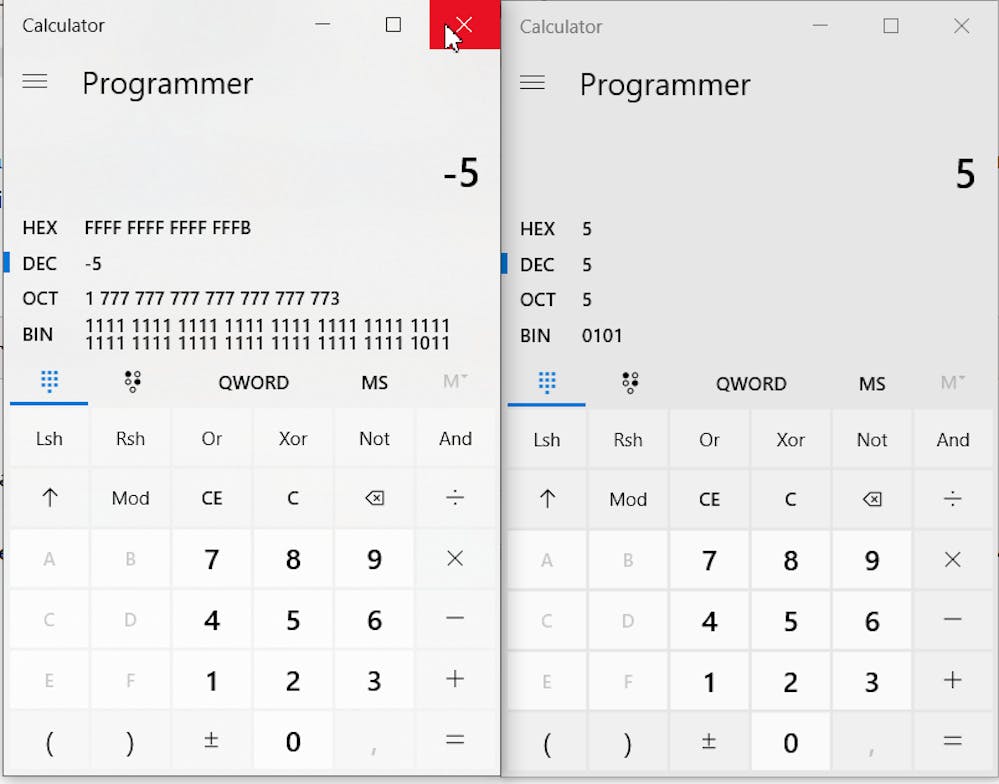The height and width of the screenshot is (784, 999).
Task: Open the hamburger navigation menu in right calculator
Action: click(x=532, y=83)
